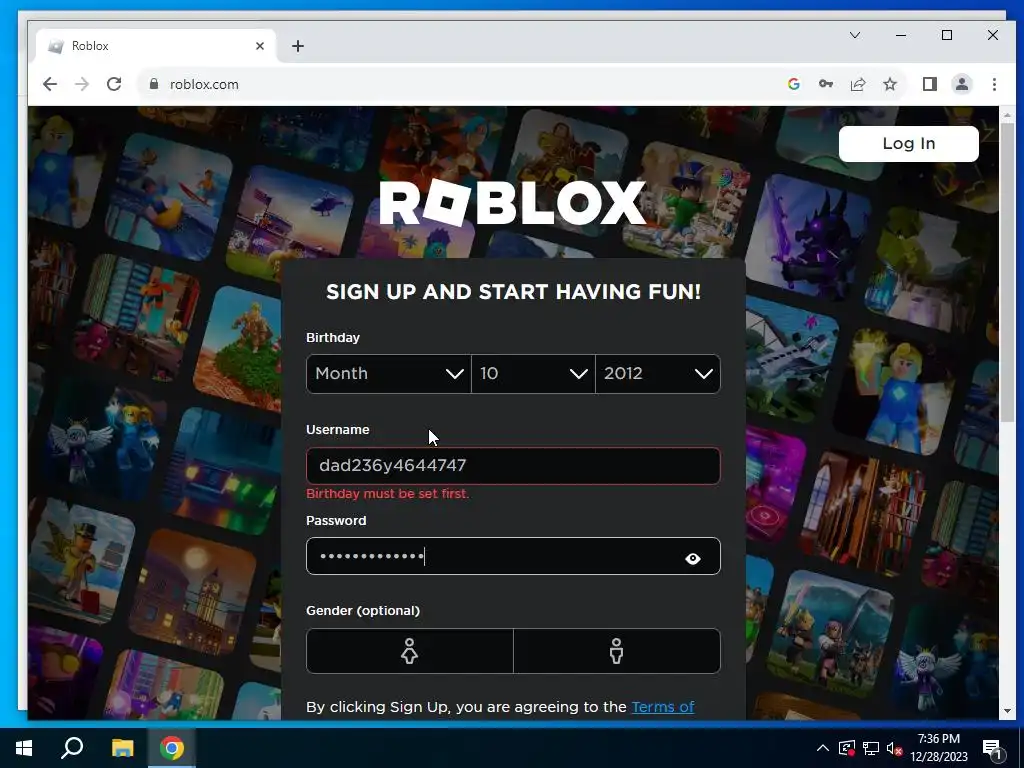The height and width of the screenshot is (768, 1024).
Task: Minimize the Chrome window
Action: pyautogui.click(x=901, y=35)
